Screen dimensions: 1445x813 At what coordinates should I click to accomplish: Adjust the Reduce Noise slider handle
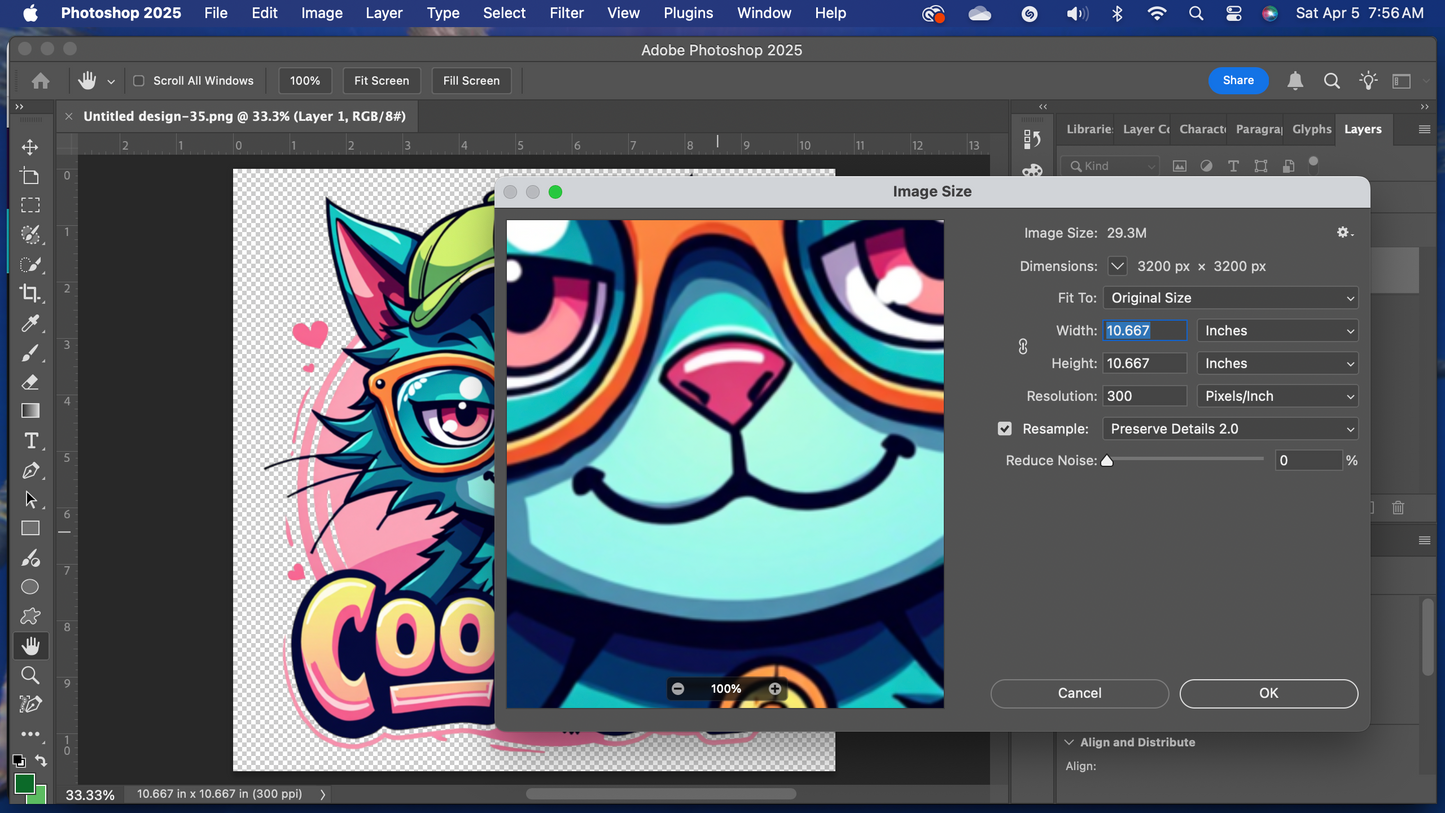point(1107,461)
